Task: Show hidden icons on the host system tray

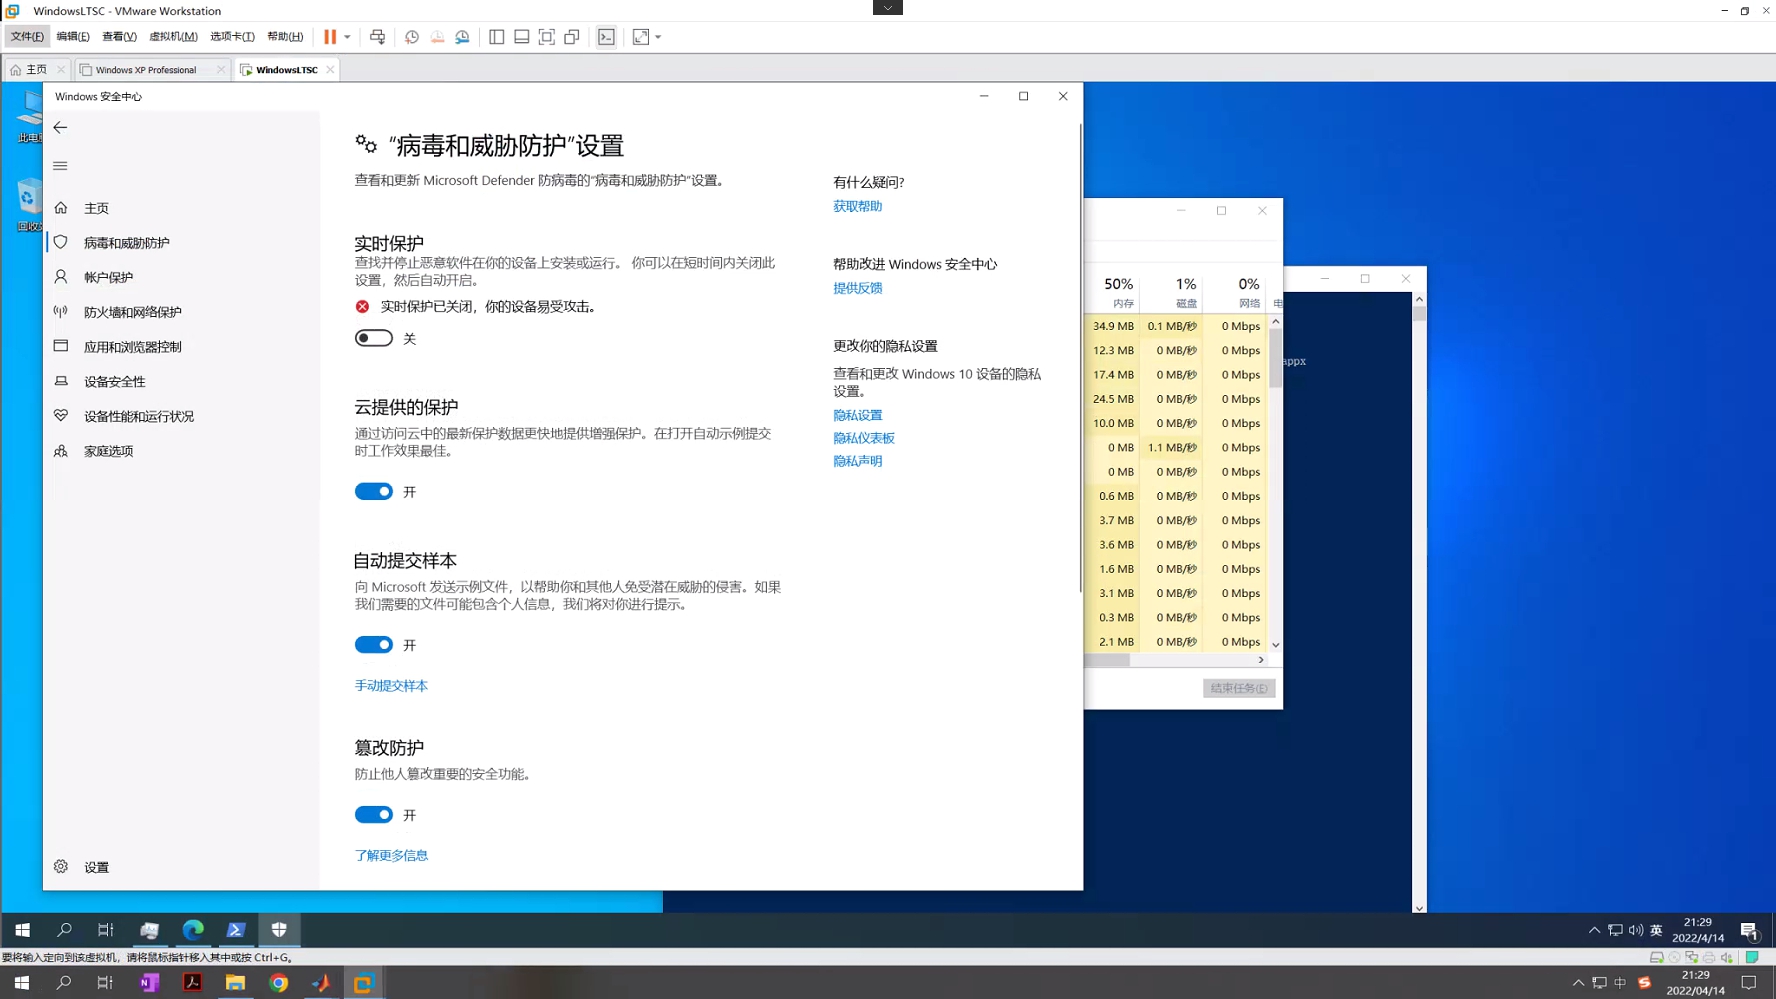Action: (1578, 983)
